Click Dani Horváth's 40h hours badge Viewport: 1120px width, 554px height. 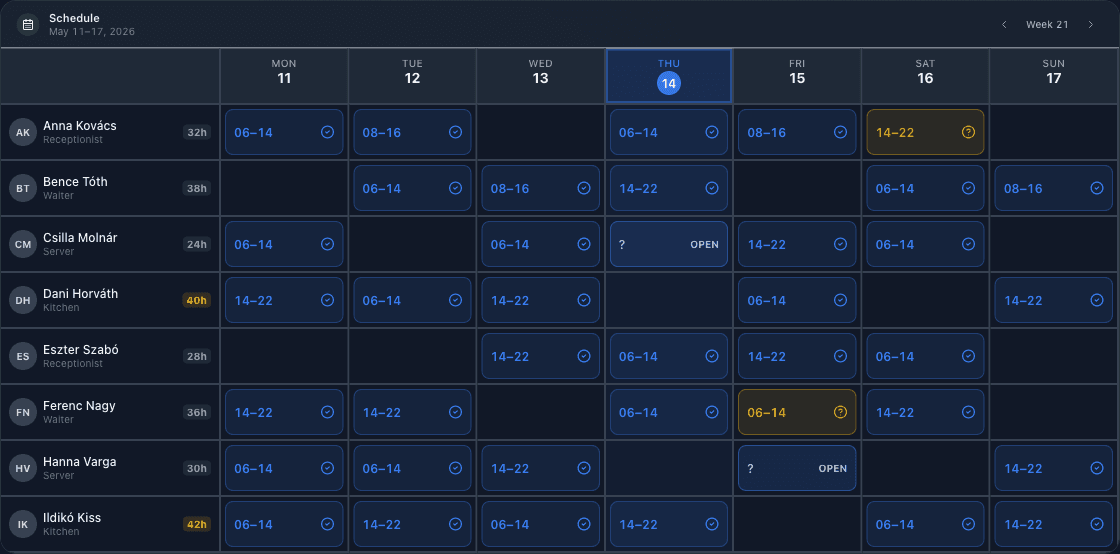[x=196, y=300]
